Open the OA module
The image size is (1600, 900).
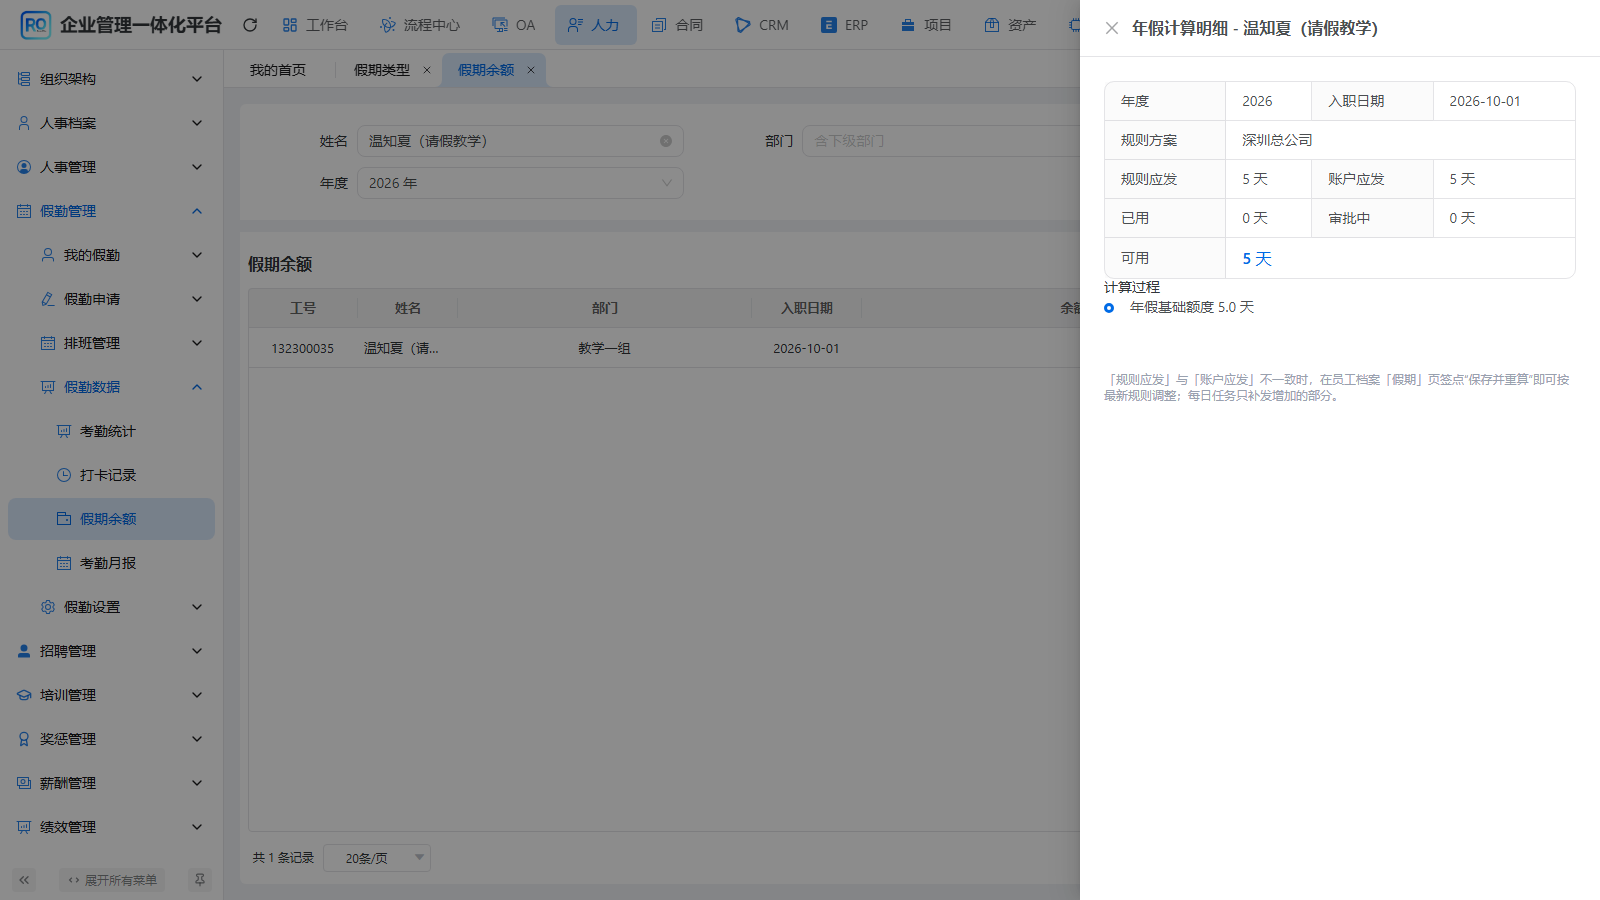[514, 25]
